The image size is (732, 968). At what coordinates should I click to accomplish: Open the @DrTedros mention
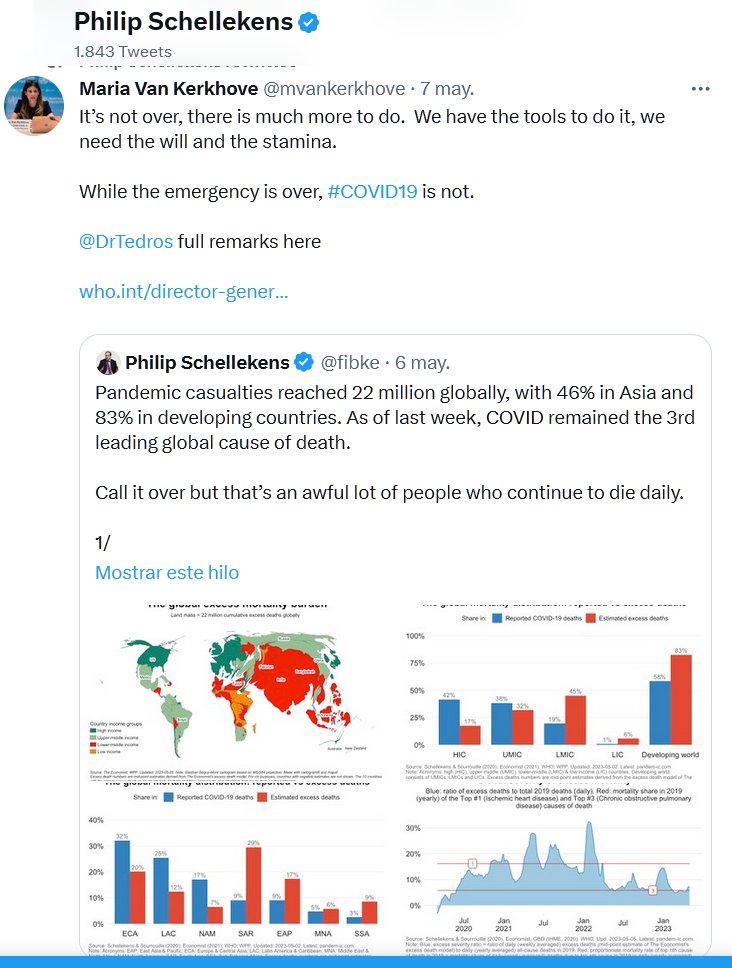[x=126, y=241]
